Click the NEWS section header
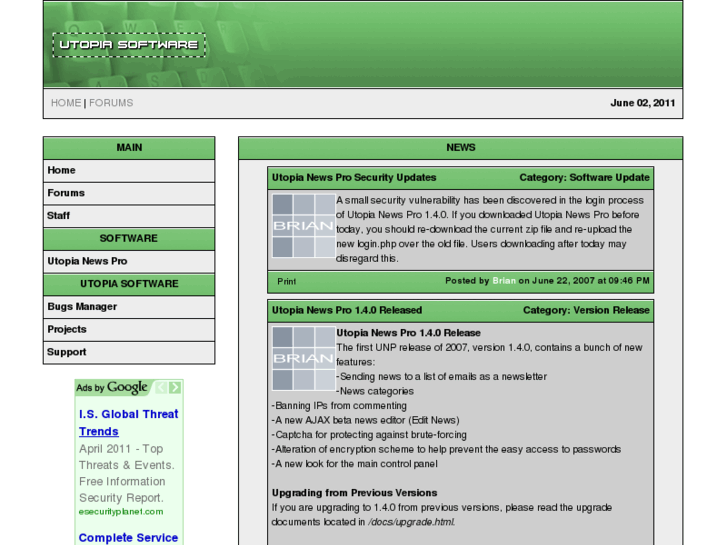The width and height of the screenshot is (727, 545). (x=460, y=148)
